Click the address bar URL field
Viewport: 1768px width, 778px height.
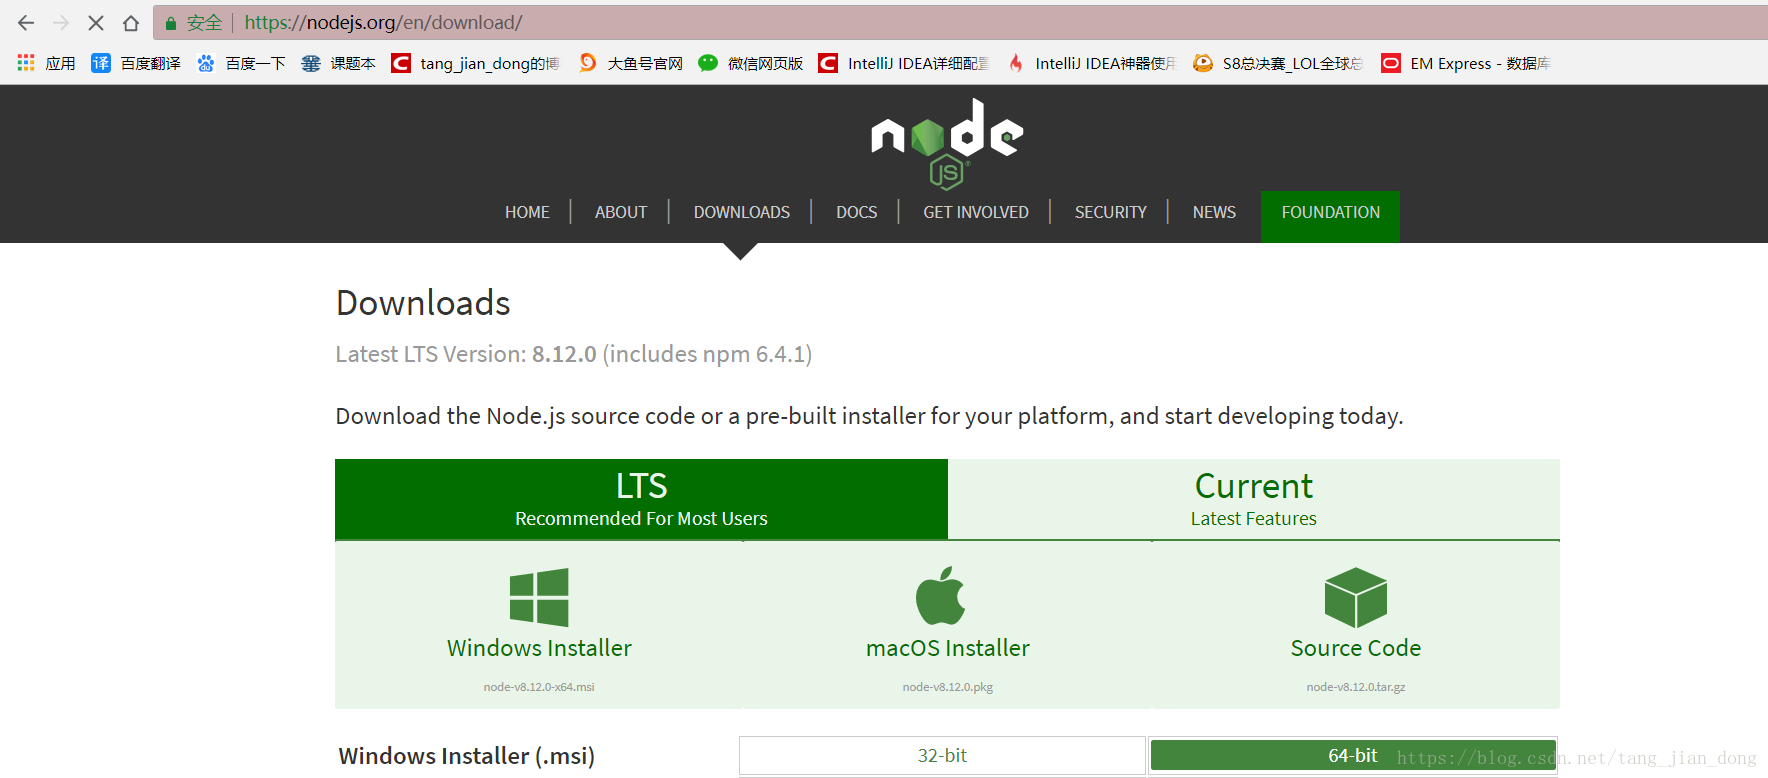click(960, 22)
